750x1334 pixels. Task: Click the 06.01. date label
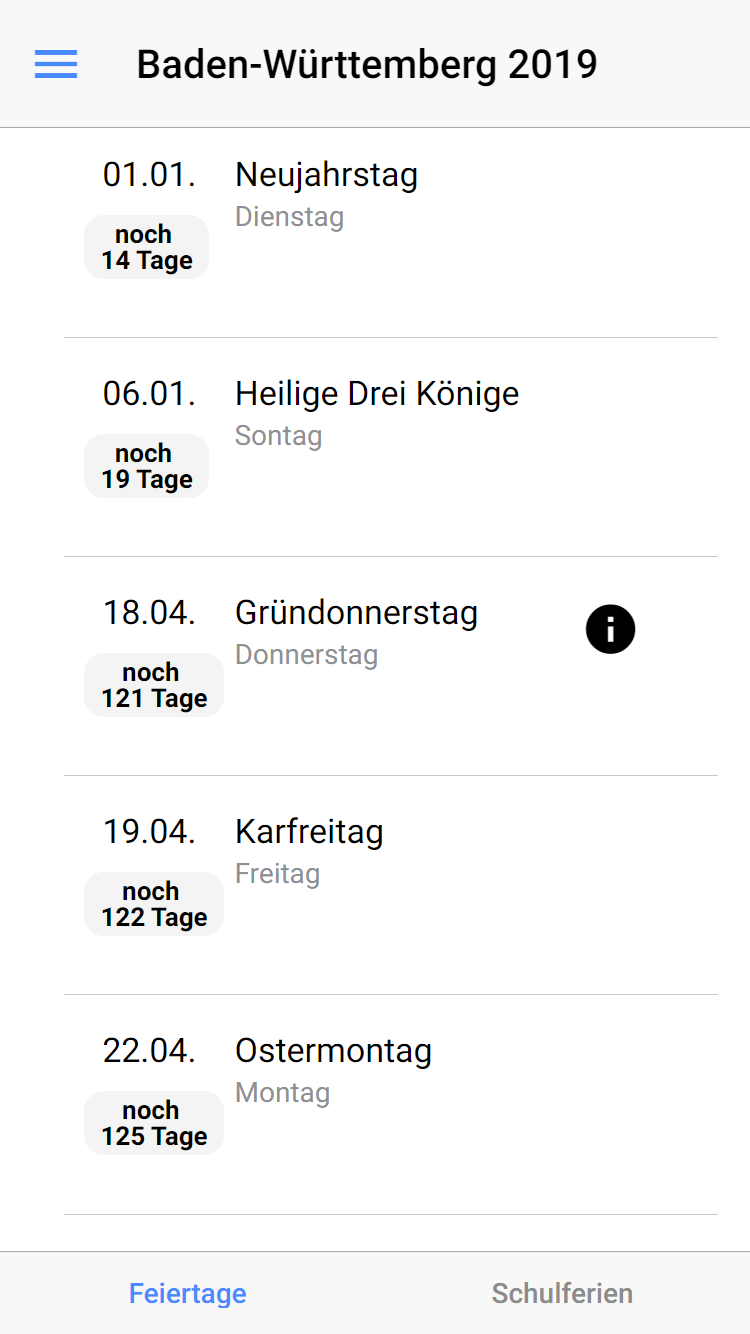point(149,394)
